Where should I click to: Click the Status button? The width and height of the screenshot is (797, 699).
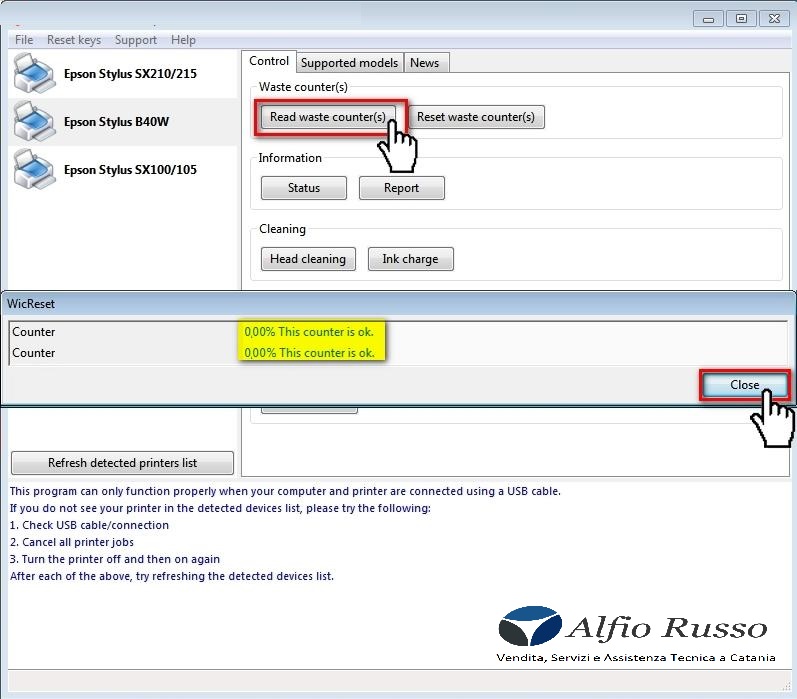click(x=304, y=188)
